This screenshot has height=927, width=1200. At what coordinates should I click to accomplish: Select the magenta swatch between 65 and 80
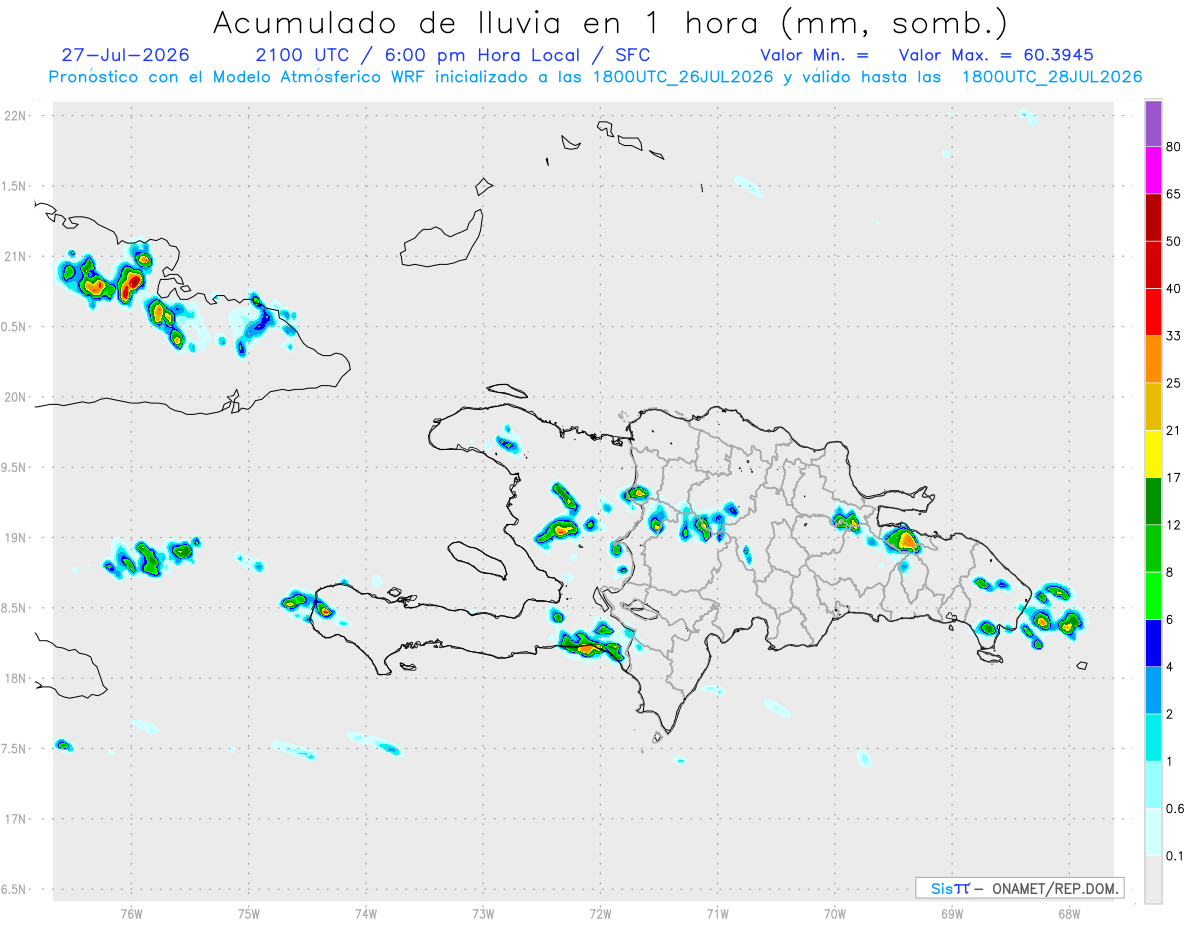click(x=1153, y=170)
